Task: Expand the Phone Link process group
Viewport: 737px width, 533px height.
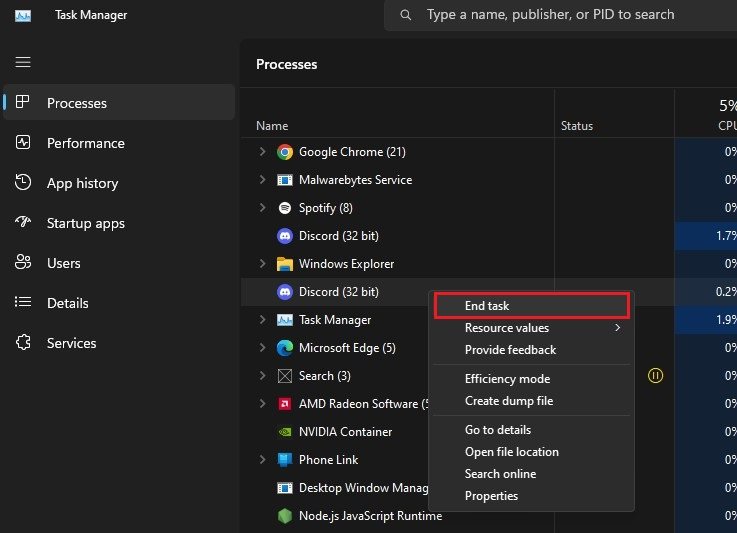Action: 262,460
